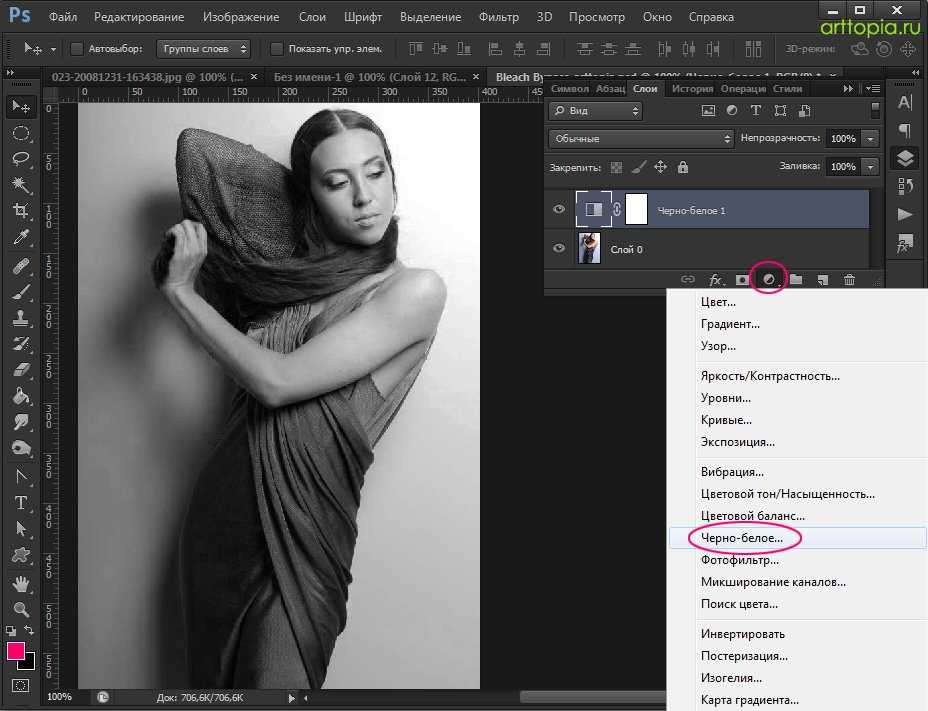
Task: Click the Черно-белое 1 layer mask thumbnail
Action: [636, 209]
